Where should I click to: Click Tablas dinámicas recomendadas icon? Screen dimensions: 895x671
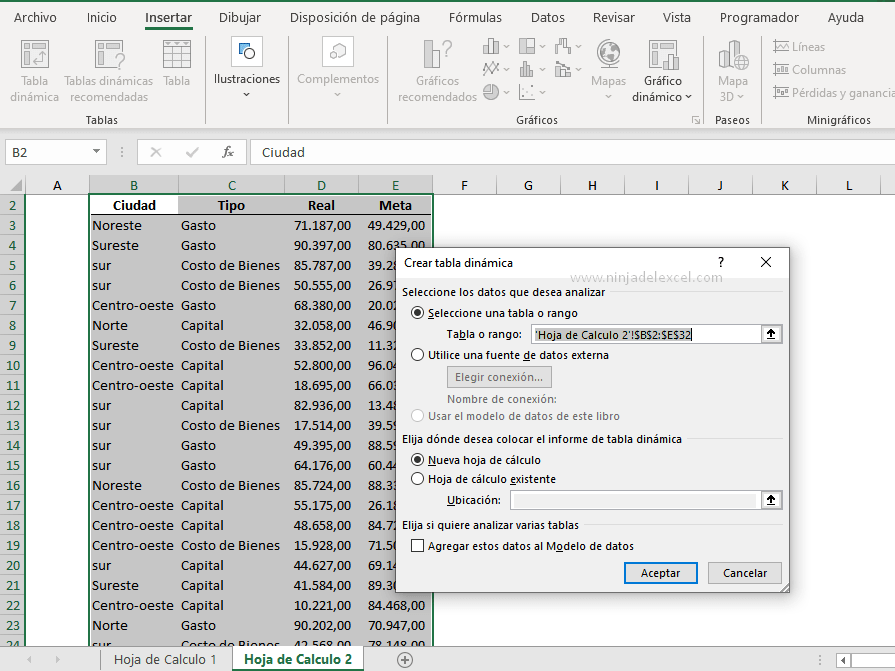109,56
